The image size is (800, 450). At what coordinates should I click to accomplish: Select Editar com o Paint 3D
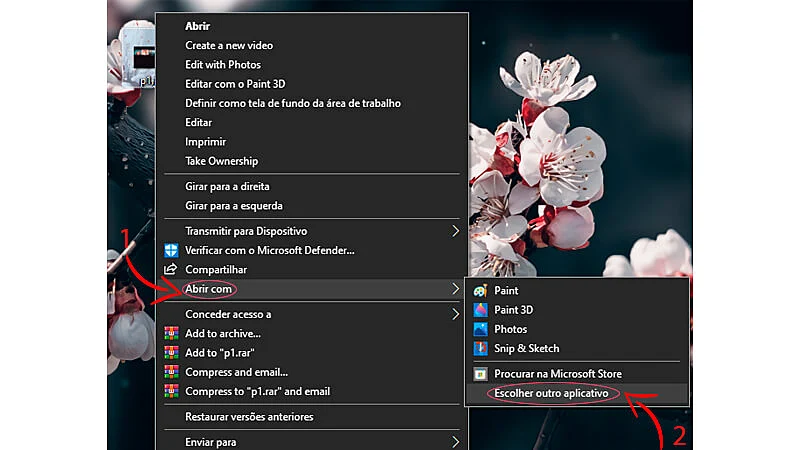pos(235,84)
